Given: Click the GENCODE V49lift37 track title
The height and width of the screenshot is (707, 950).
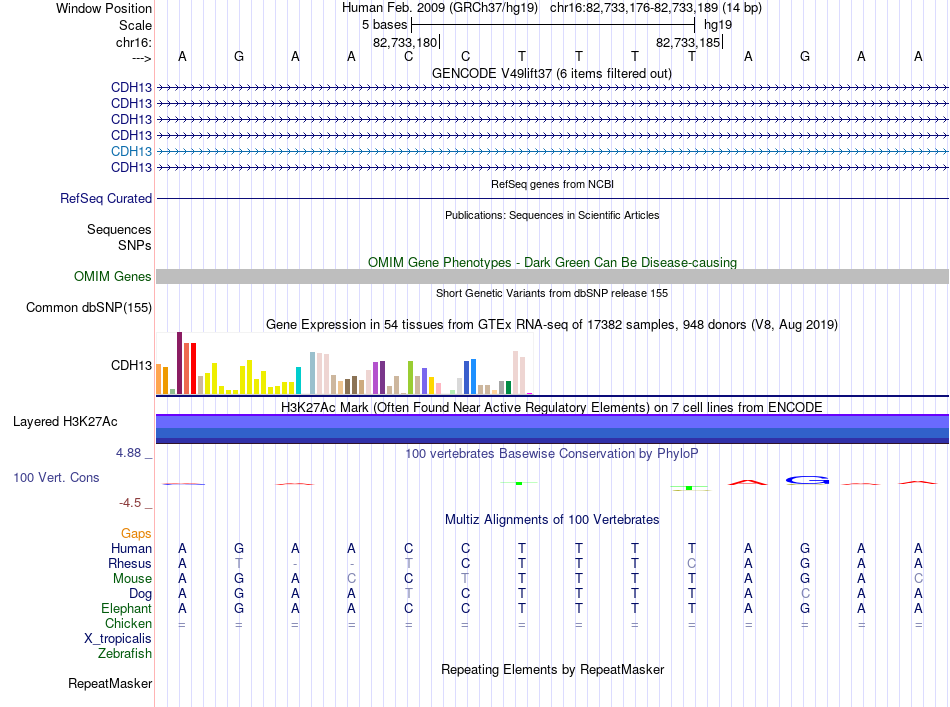Looking at the screenshot, I should point(551,73).
